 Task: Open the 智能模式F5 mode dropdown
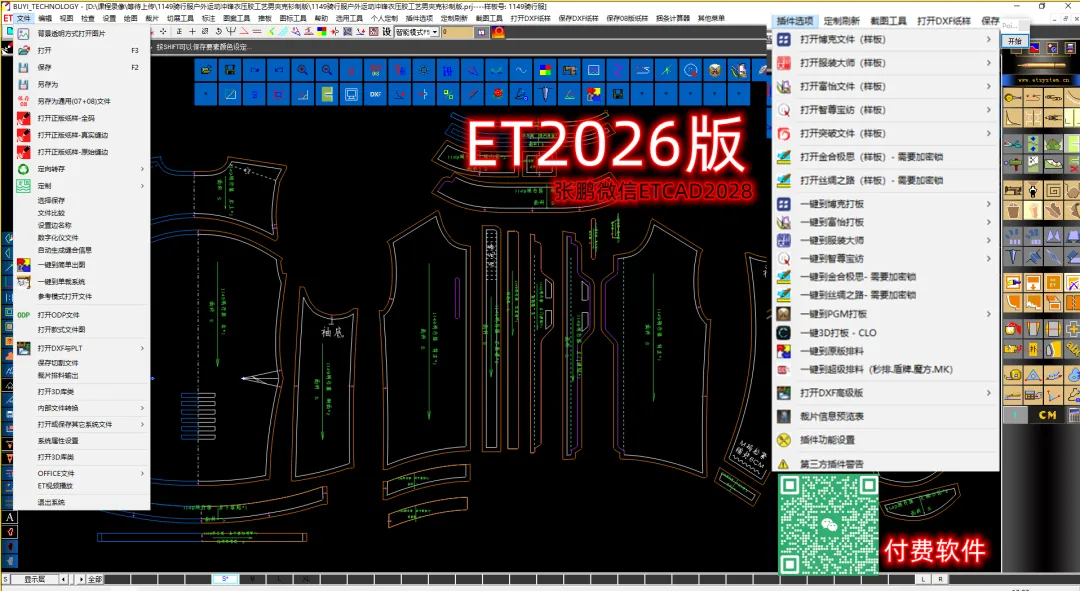point(435,32)
